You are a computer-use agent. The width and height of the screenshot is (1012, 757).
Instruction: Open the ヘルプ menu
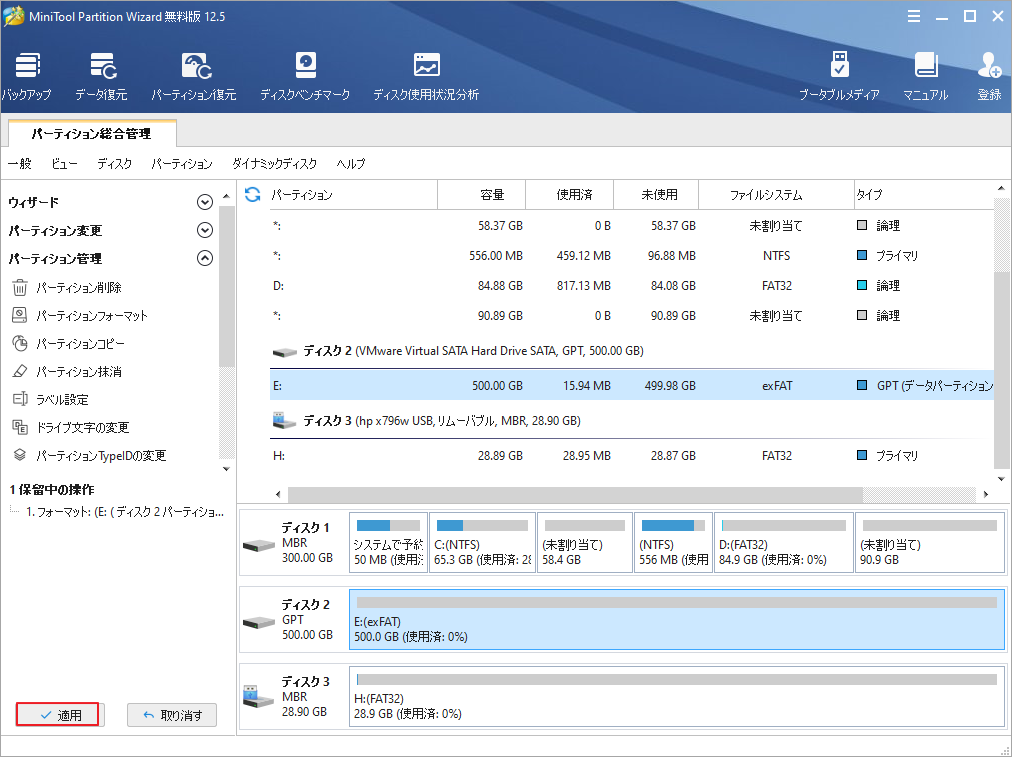(x=350, y=164)
